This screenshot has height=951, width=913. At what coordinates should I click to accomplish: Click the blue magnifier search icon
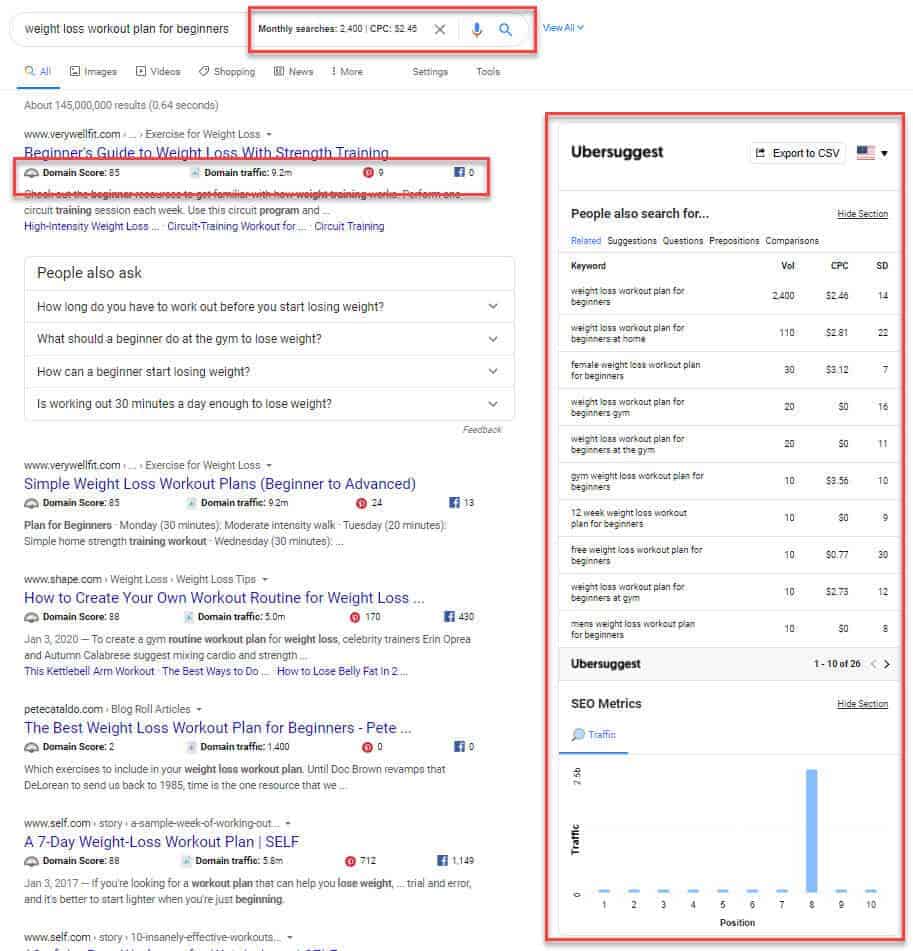click(x=506, y=30)
